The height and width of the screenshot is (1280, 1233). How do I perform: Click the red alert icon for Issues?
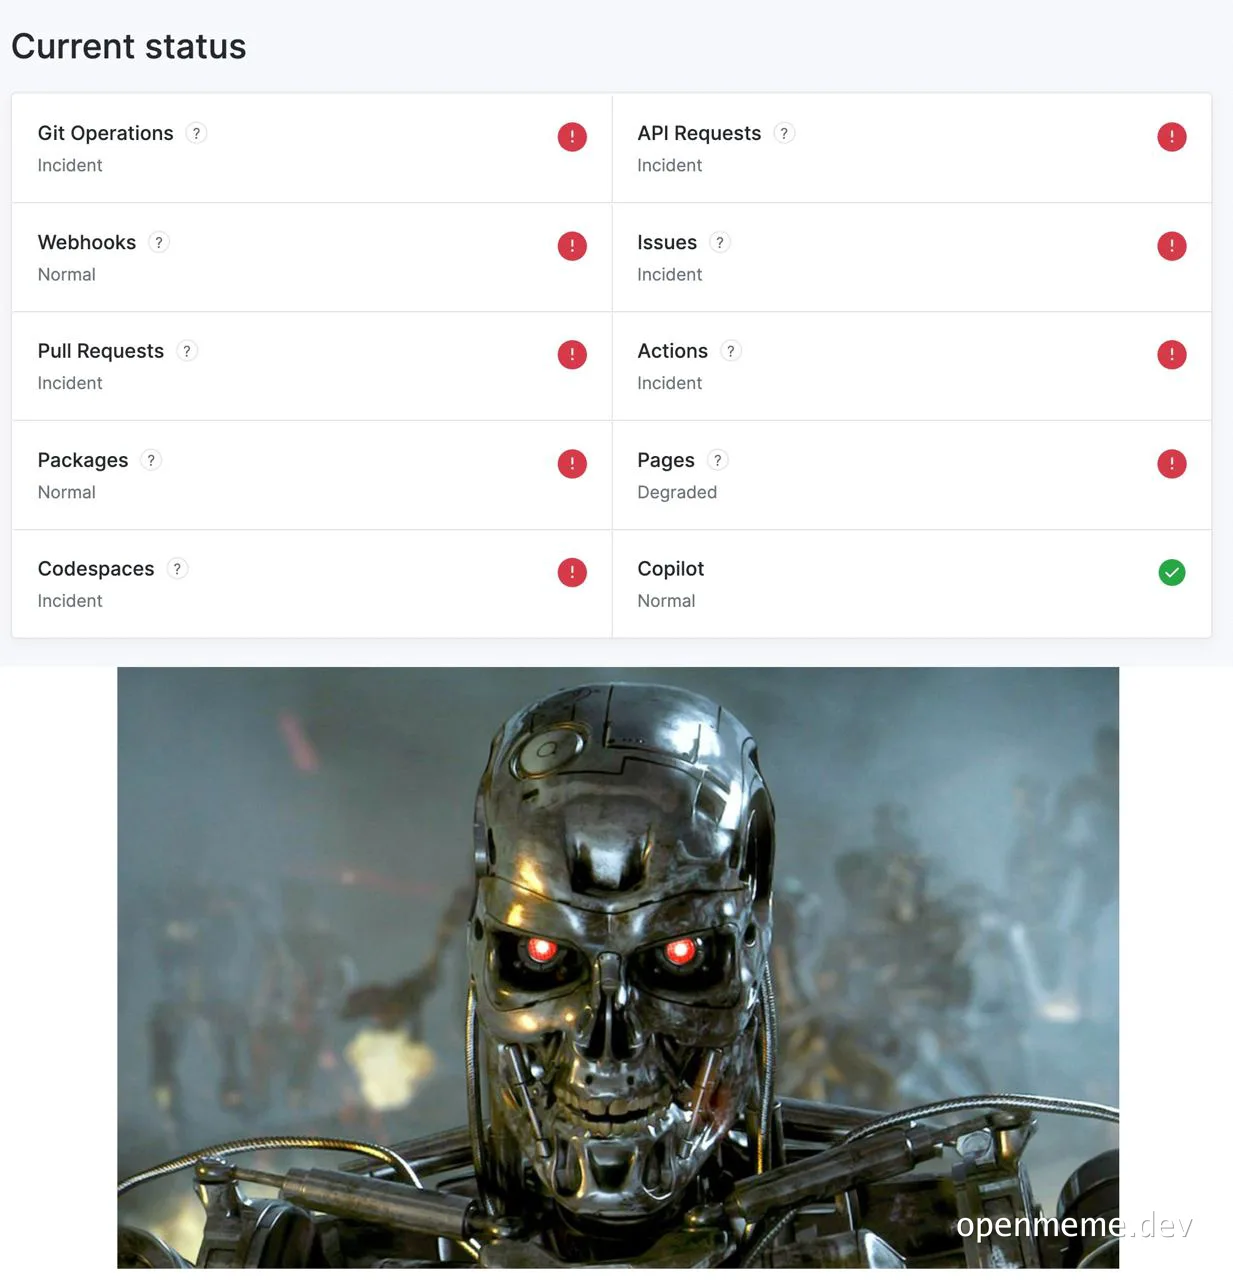point(1172,246)
